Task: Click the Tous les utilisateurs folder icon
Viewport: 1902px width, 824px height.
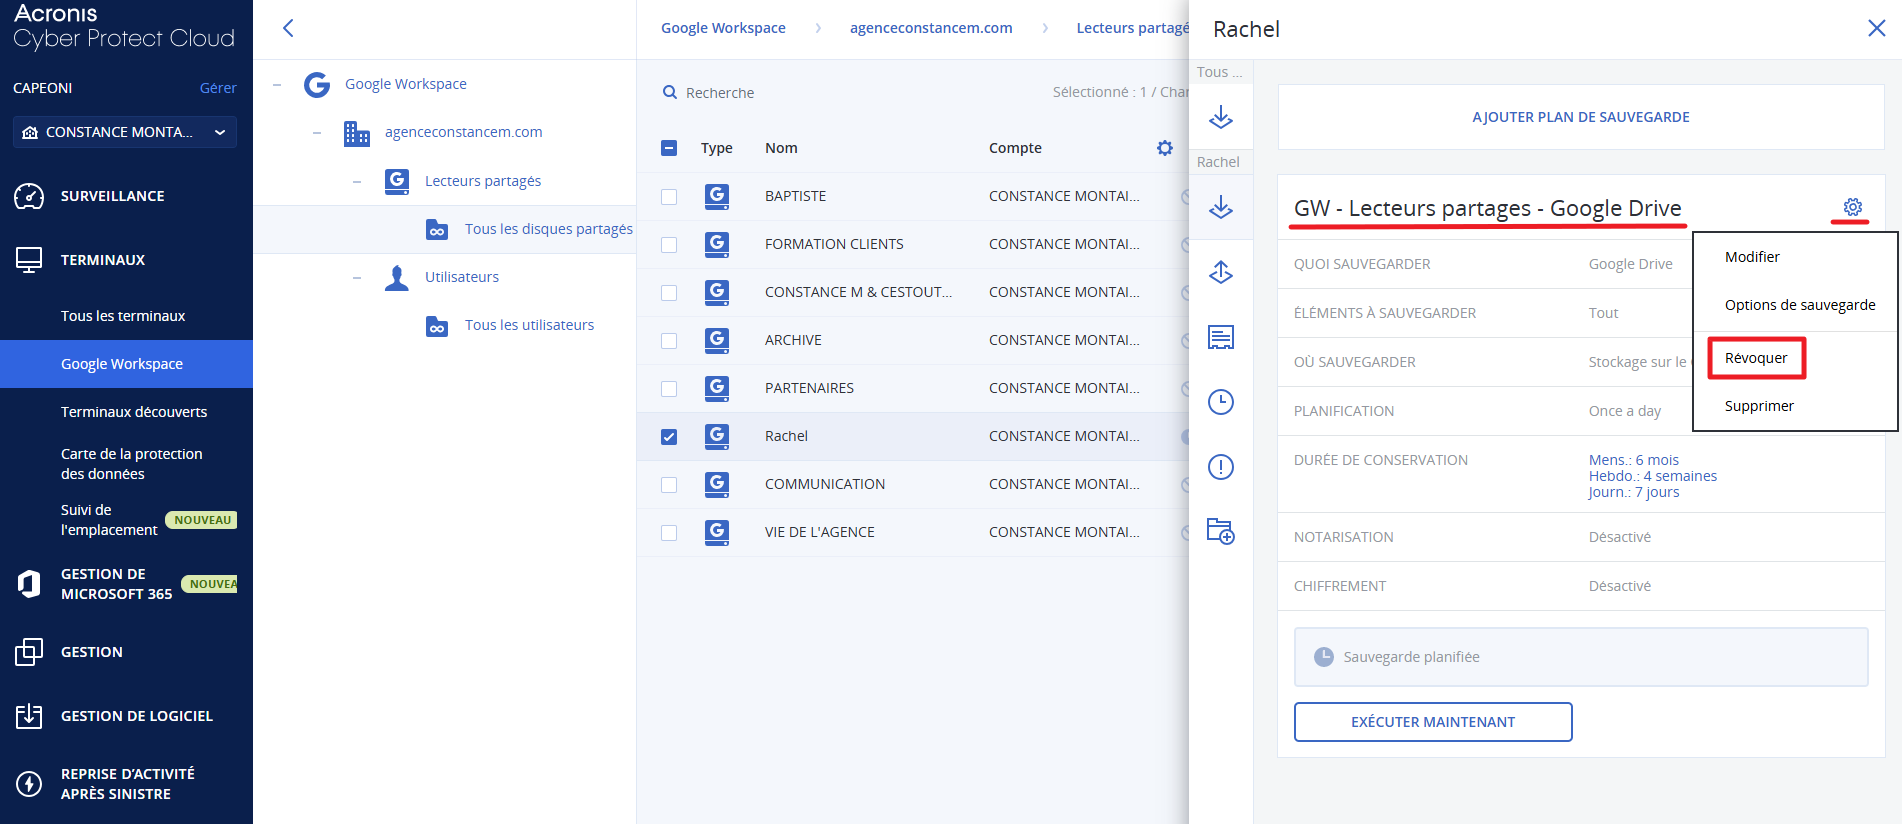Action: [437, 326]
